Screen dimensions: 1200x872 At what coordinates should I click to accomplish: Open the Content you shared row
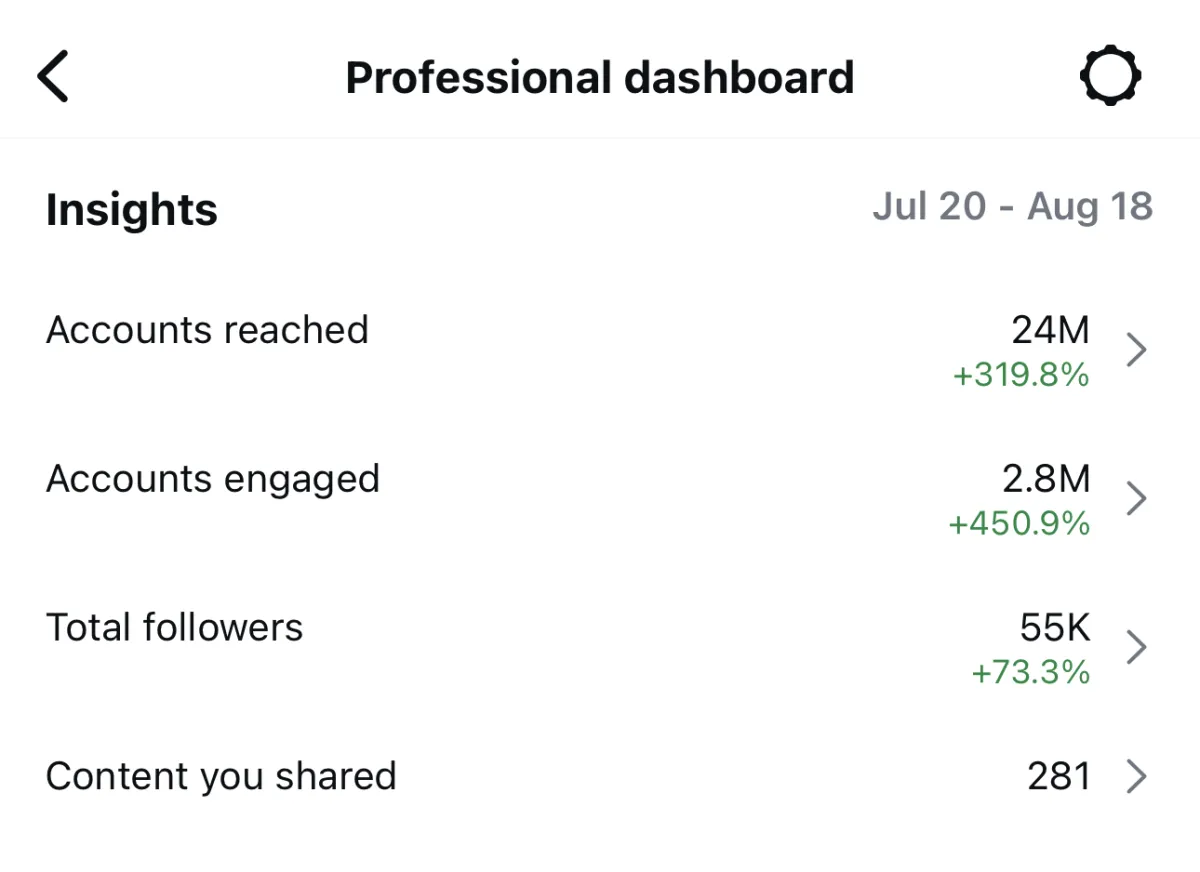coord(600,776)
